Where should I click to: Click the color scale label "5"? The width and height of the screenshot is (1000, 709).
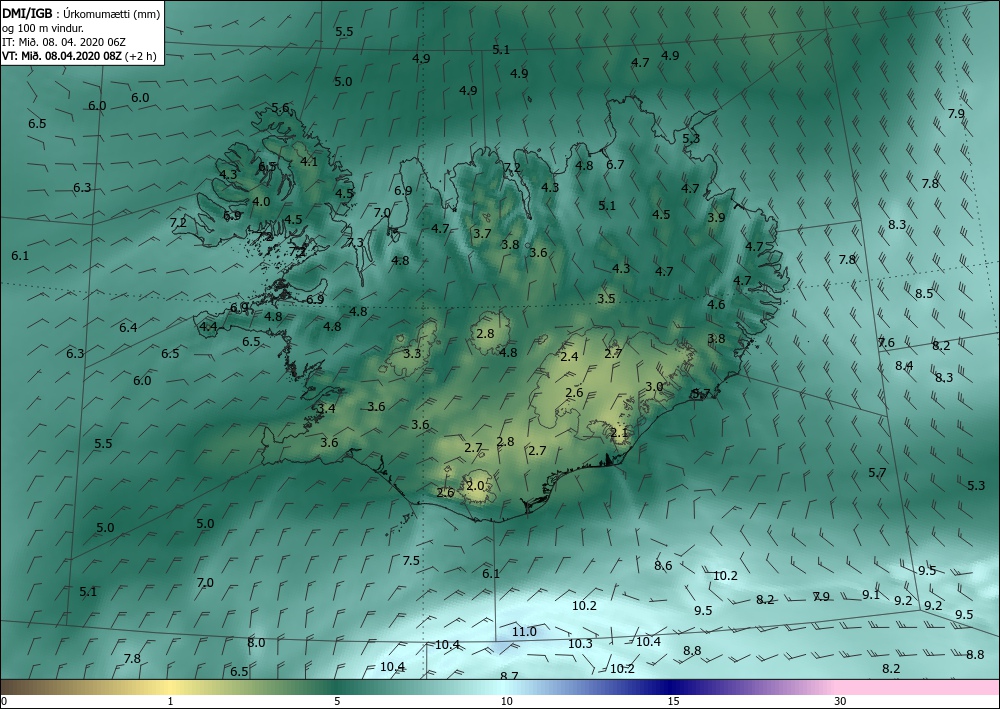coord(337,701)
